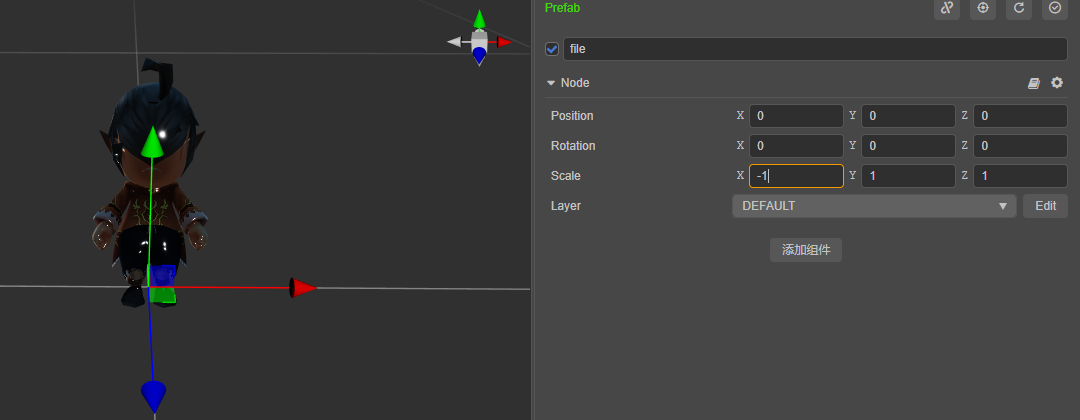Viewport: 1080px width, 420px height.
Task: Click the blue plane handle of the move gizmo
Action: pyautogui.click(x=163, y=275)
